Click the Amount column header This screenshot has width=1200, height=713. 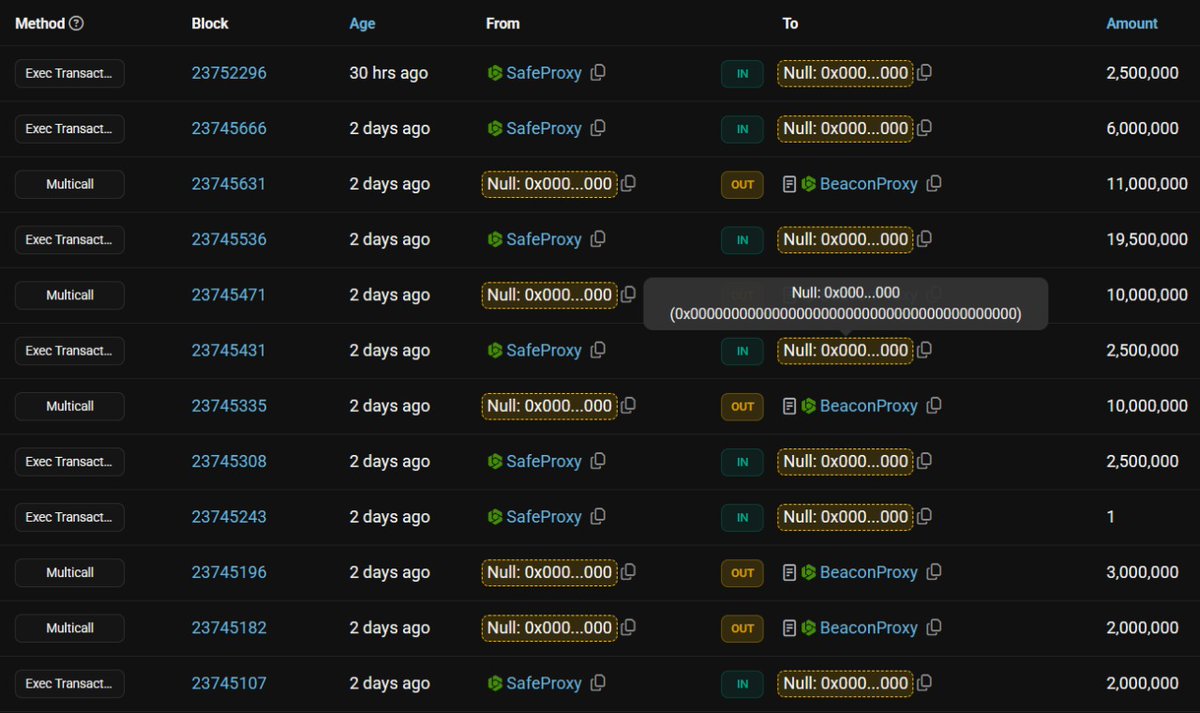pyautogui.click(x=1131, y=23)
